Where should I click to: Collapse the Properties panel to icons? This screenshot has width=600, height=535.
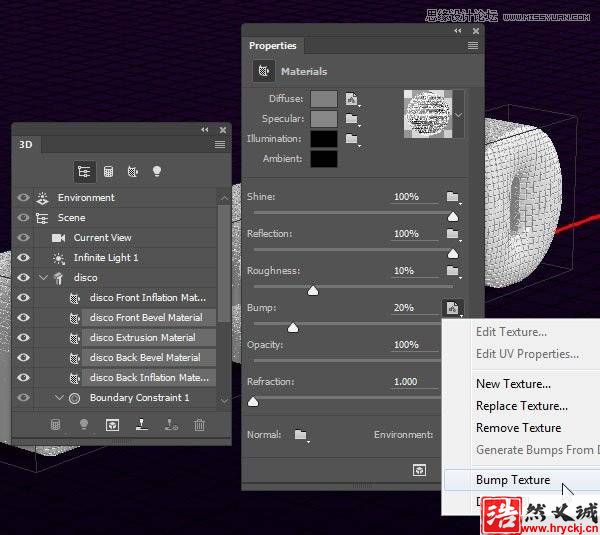pyautogui.click(x=458, y=31)
